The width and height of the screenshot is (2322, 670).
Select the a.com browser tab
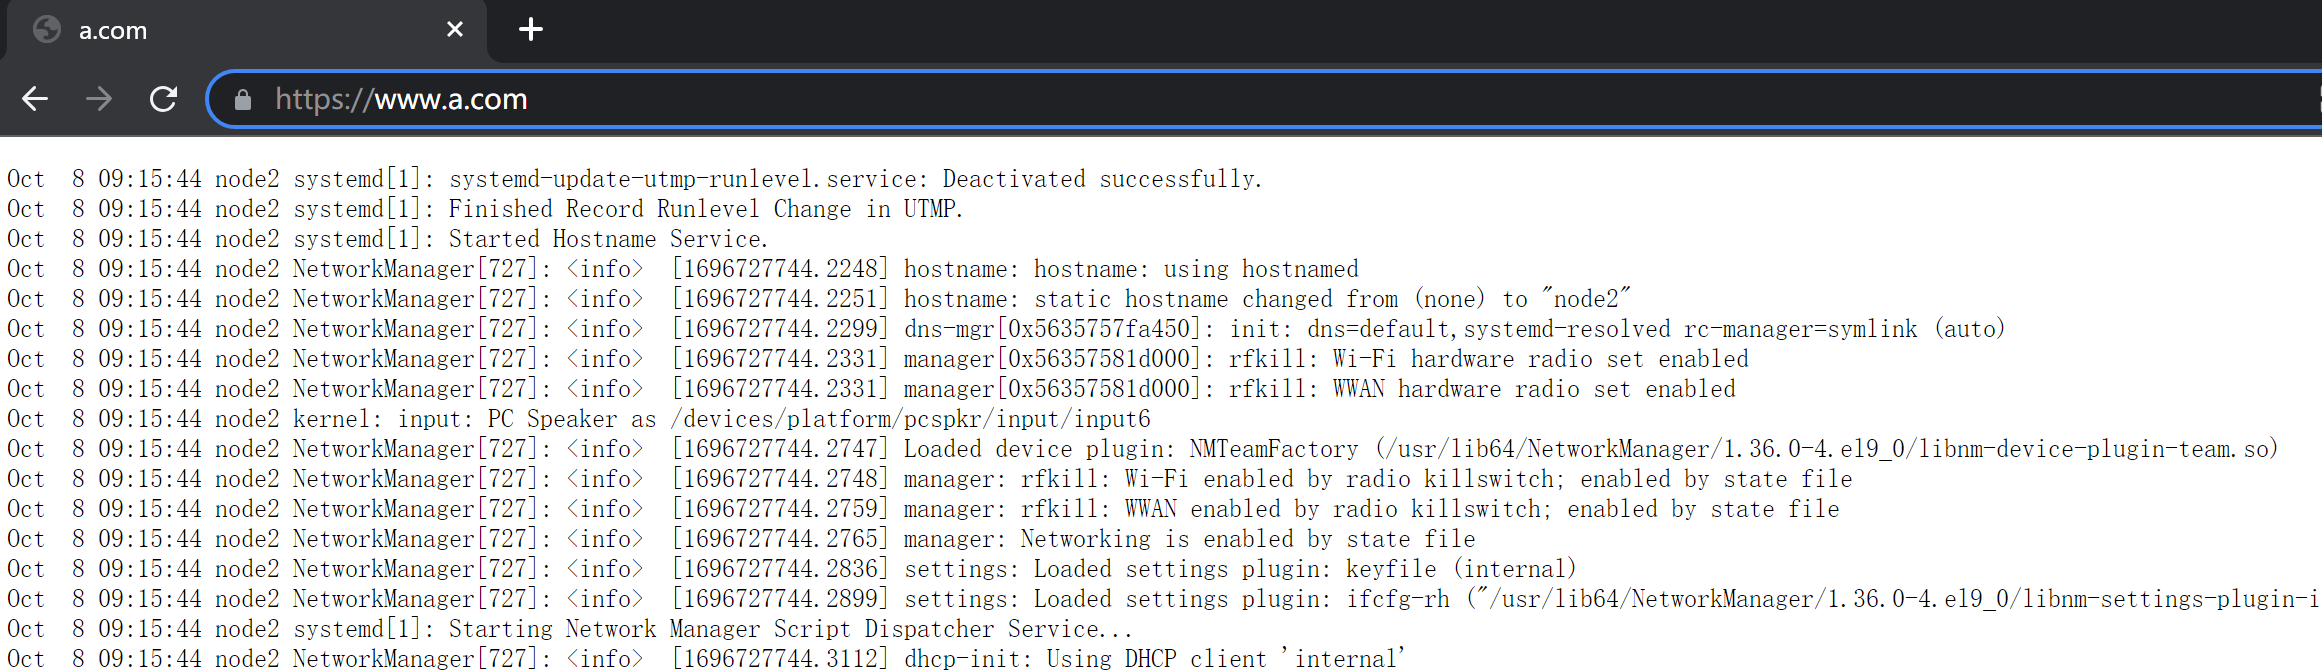click(x=250, y=30)
